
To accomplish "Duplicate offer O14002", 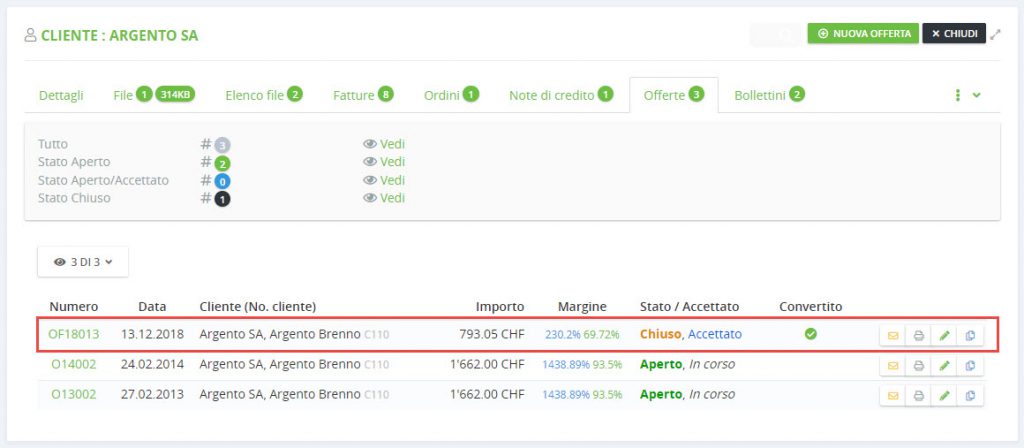I will (x=970, y=366).
